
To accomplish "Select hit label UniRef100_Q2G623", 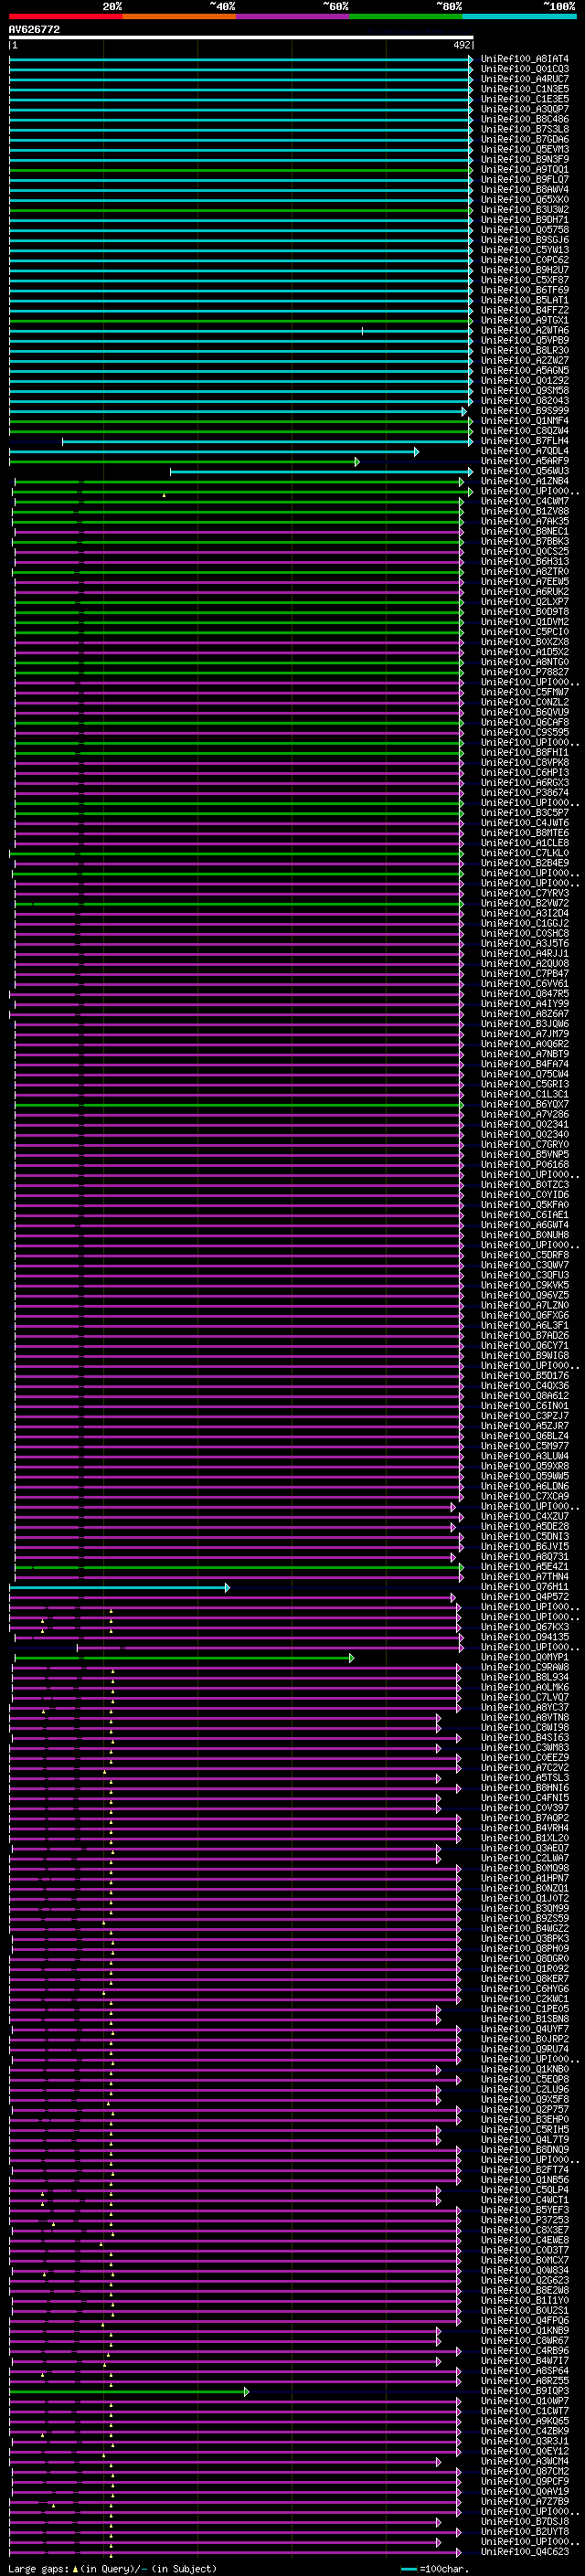I will [x=524, y=2280].
